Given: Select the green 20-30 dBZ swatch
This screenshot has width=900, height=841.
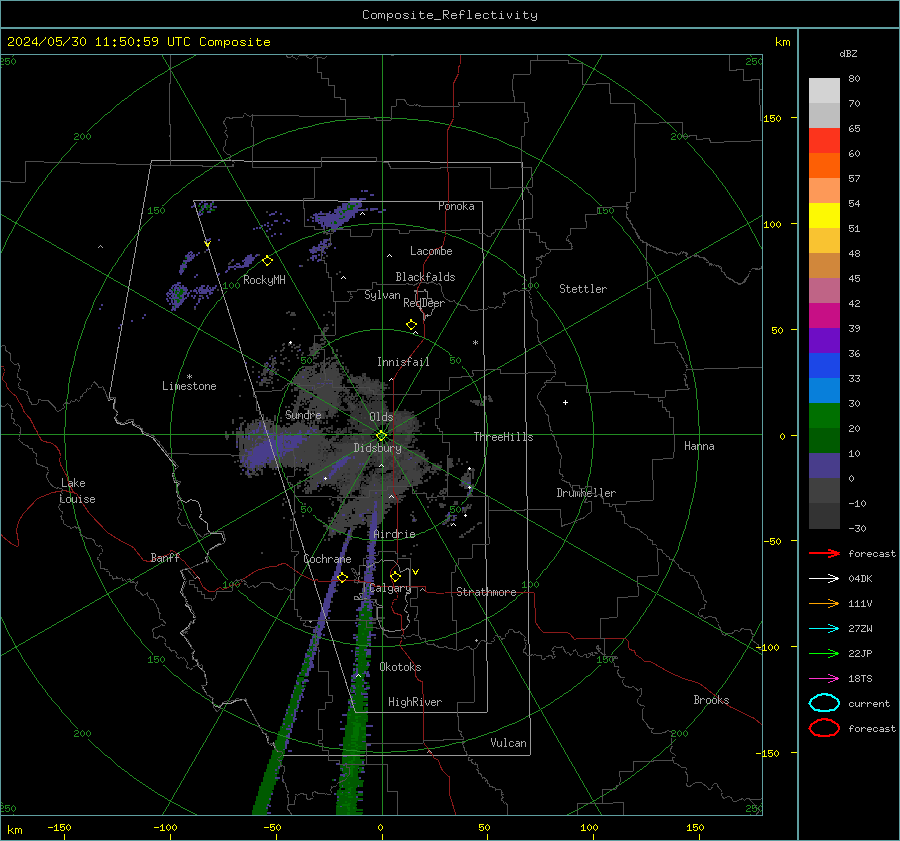Looking at the screenshot, I should [824, 416].
